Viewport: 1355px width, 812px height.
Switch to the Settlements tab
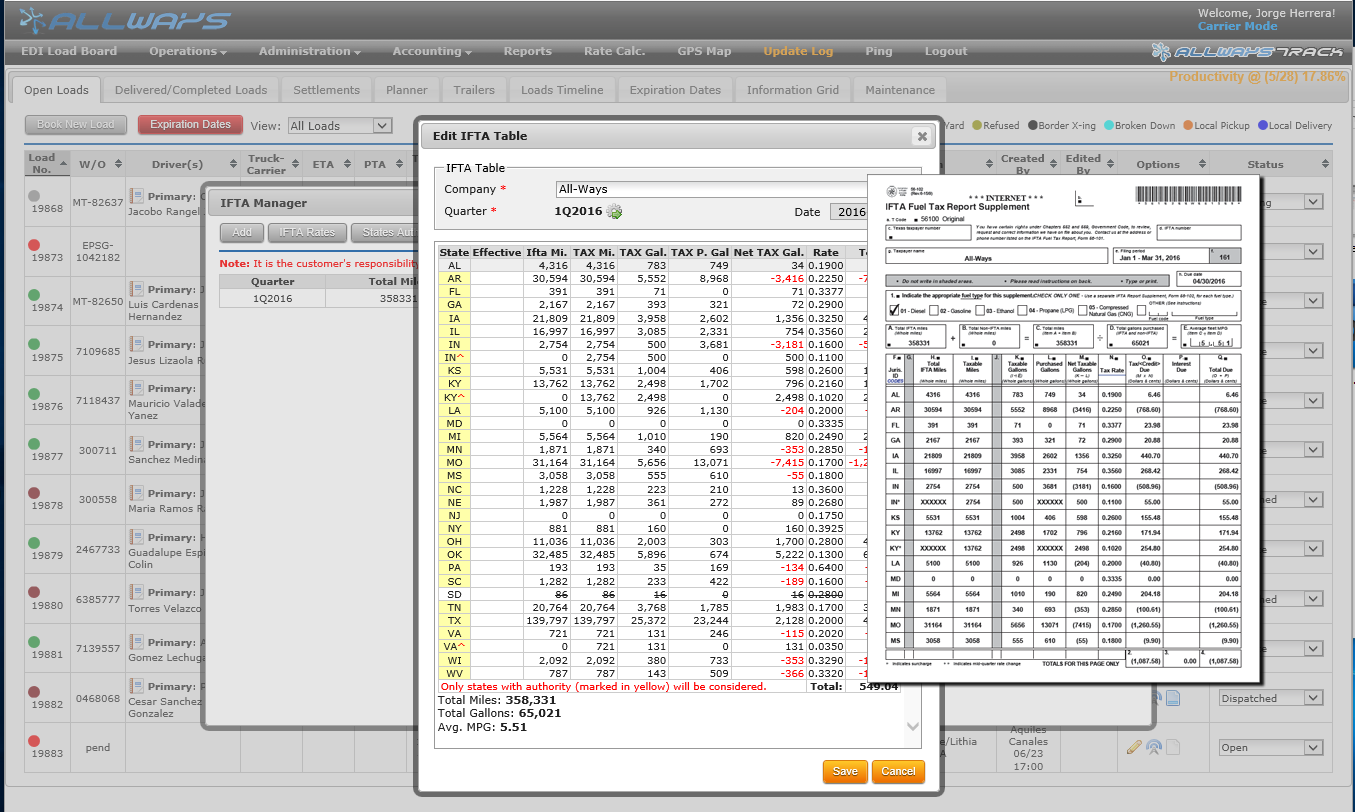pyautogui.click(x=326, y=90)
